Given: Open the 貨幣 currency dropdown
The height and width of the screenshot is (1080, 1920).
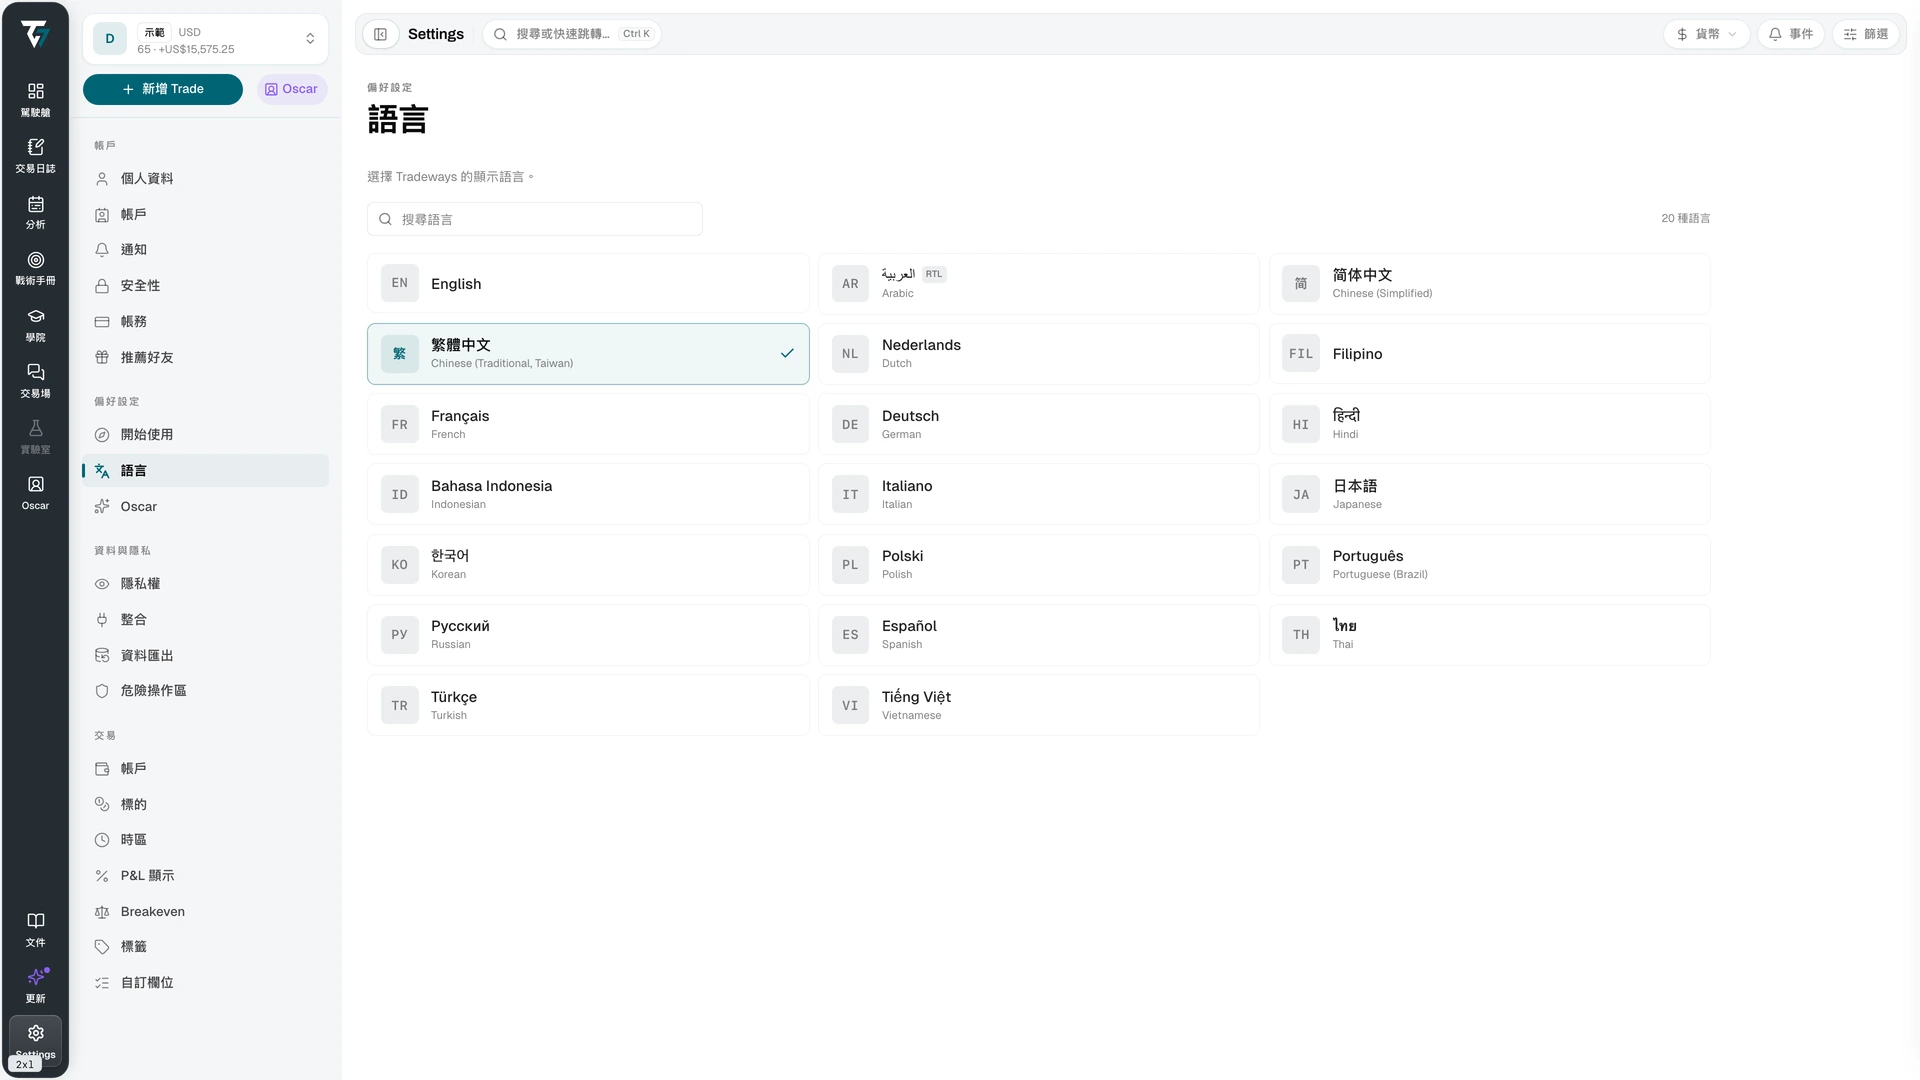Looking at the screenshot, I should [x=1706, y=34].
